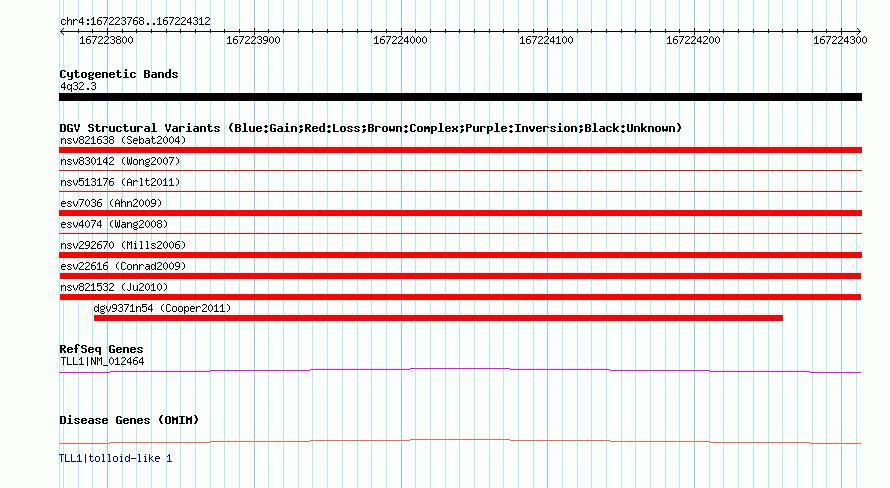Open the TLL1|tolloid-like 1 link
890x488 pixels.
tap(116, 458)
